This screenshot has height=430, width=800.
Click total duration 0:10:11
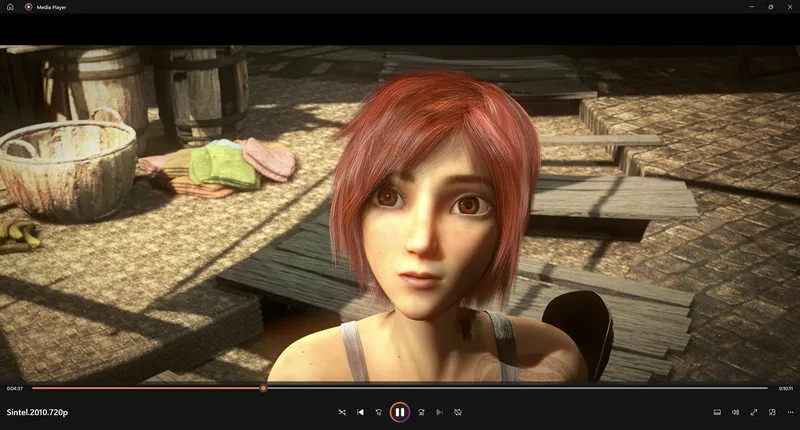pyautogui.click(x=786, y=389)
